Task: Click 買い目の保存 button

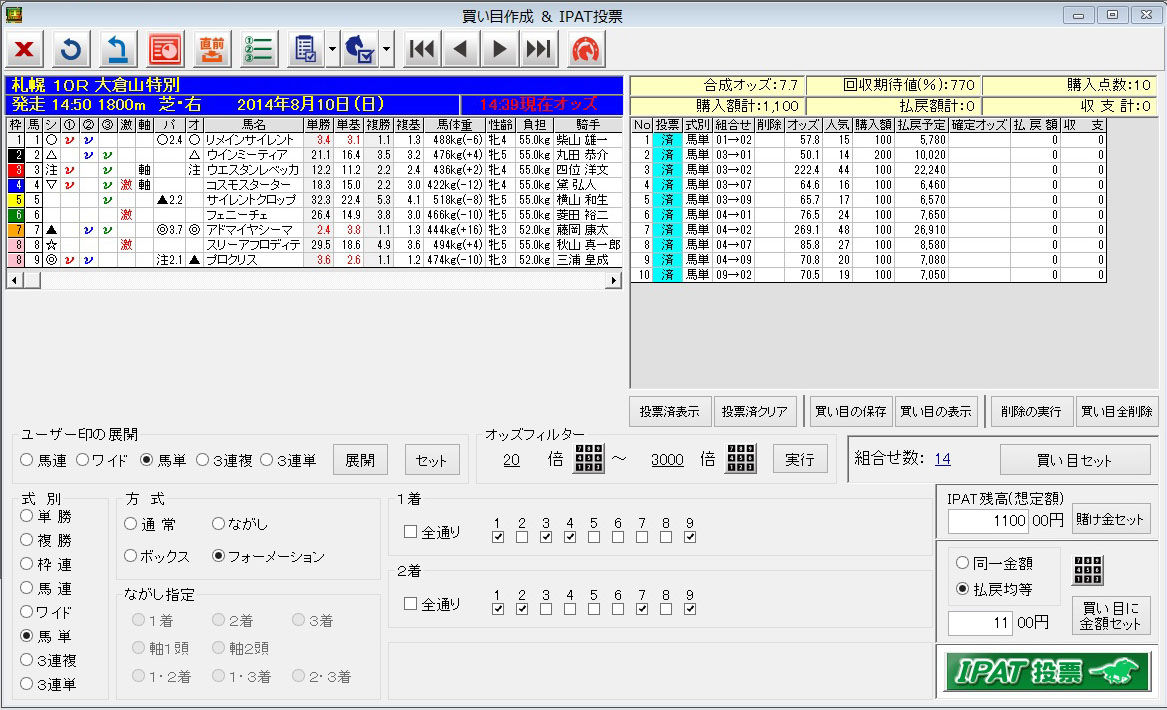Action: (851, 412)
